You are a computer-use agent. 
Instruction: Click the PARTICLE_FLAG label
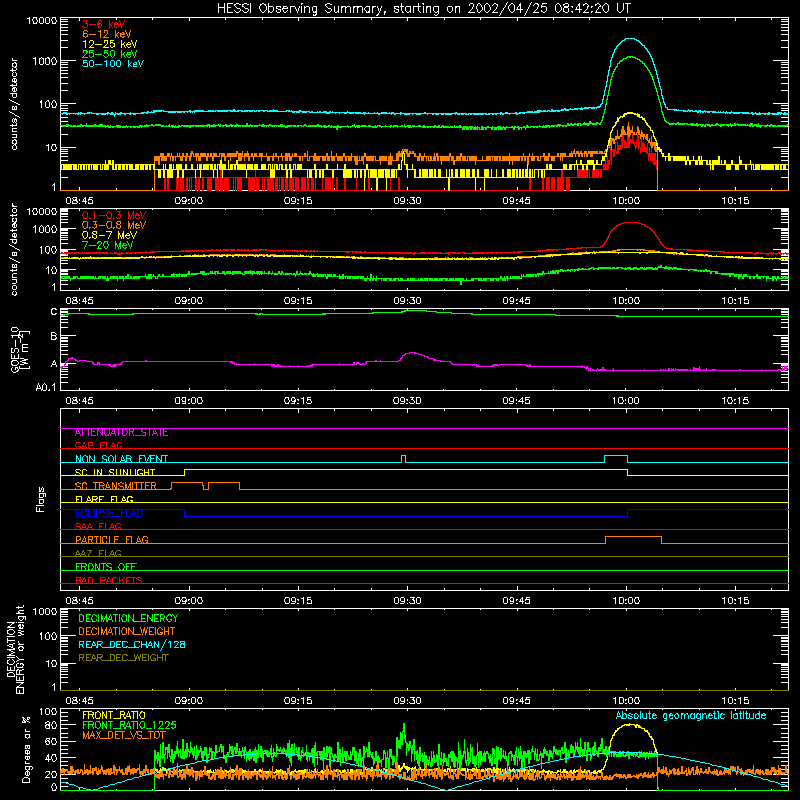point(112,539)
